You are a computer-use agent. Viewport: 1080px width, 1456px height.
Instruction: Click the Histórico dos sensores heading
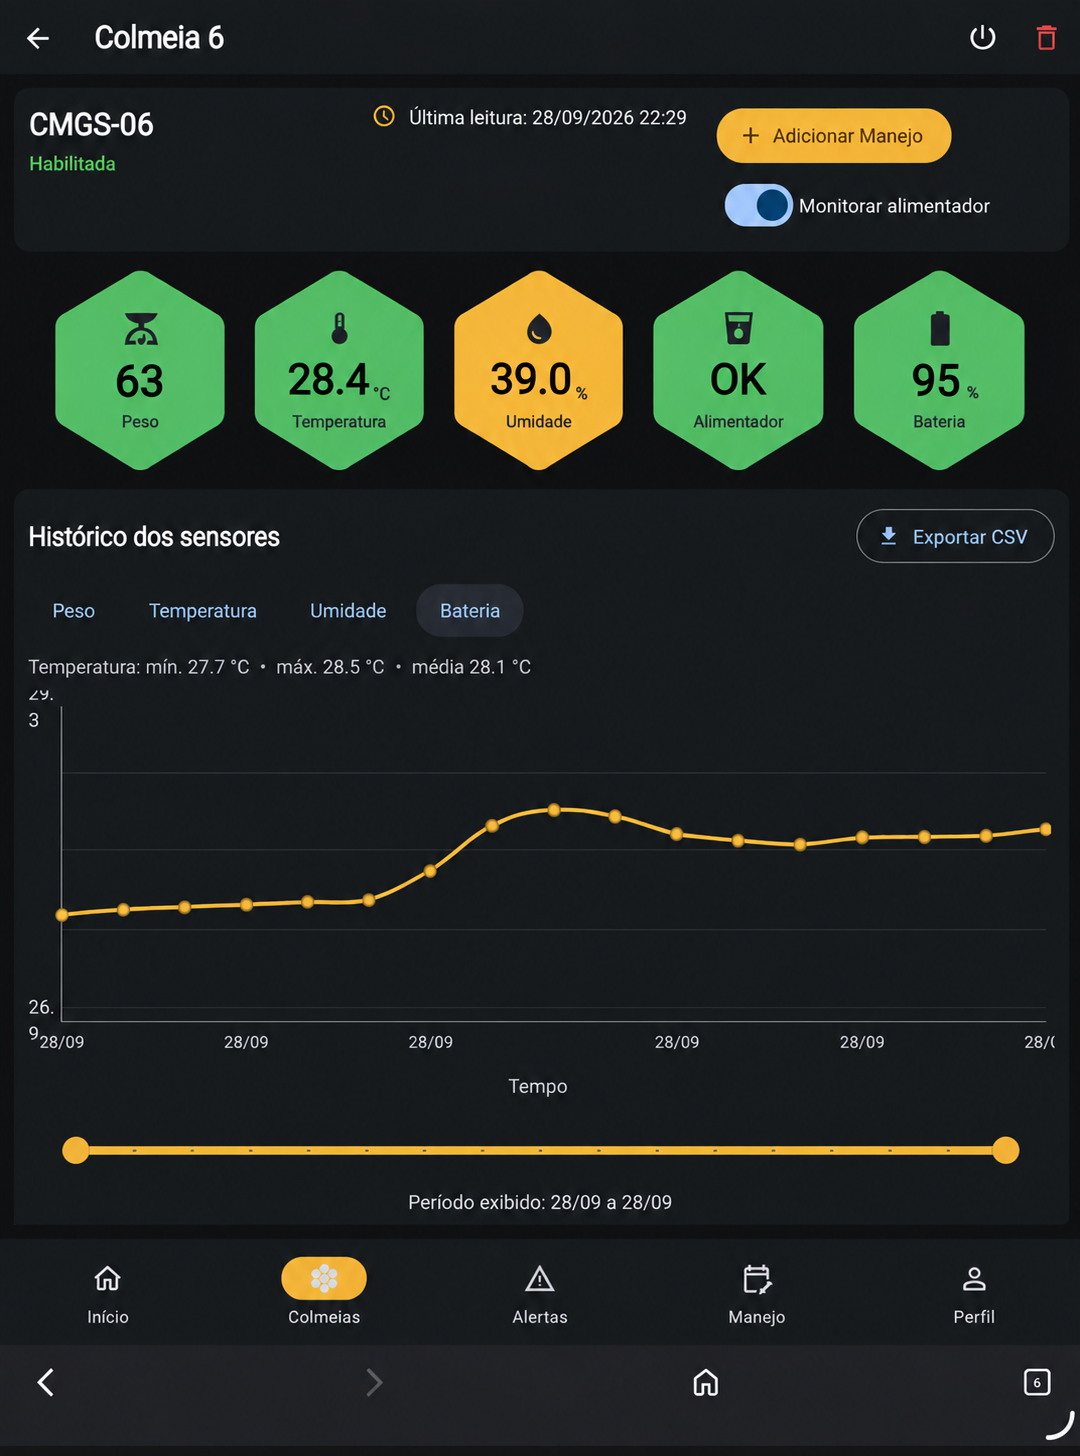(154, 537)
